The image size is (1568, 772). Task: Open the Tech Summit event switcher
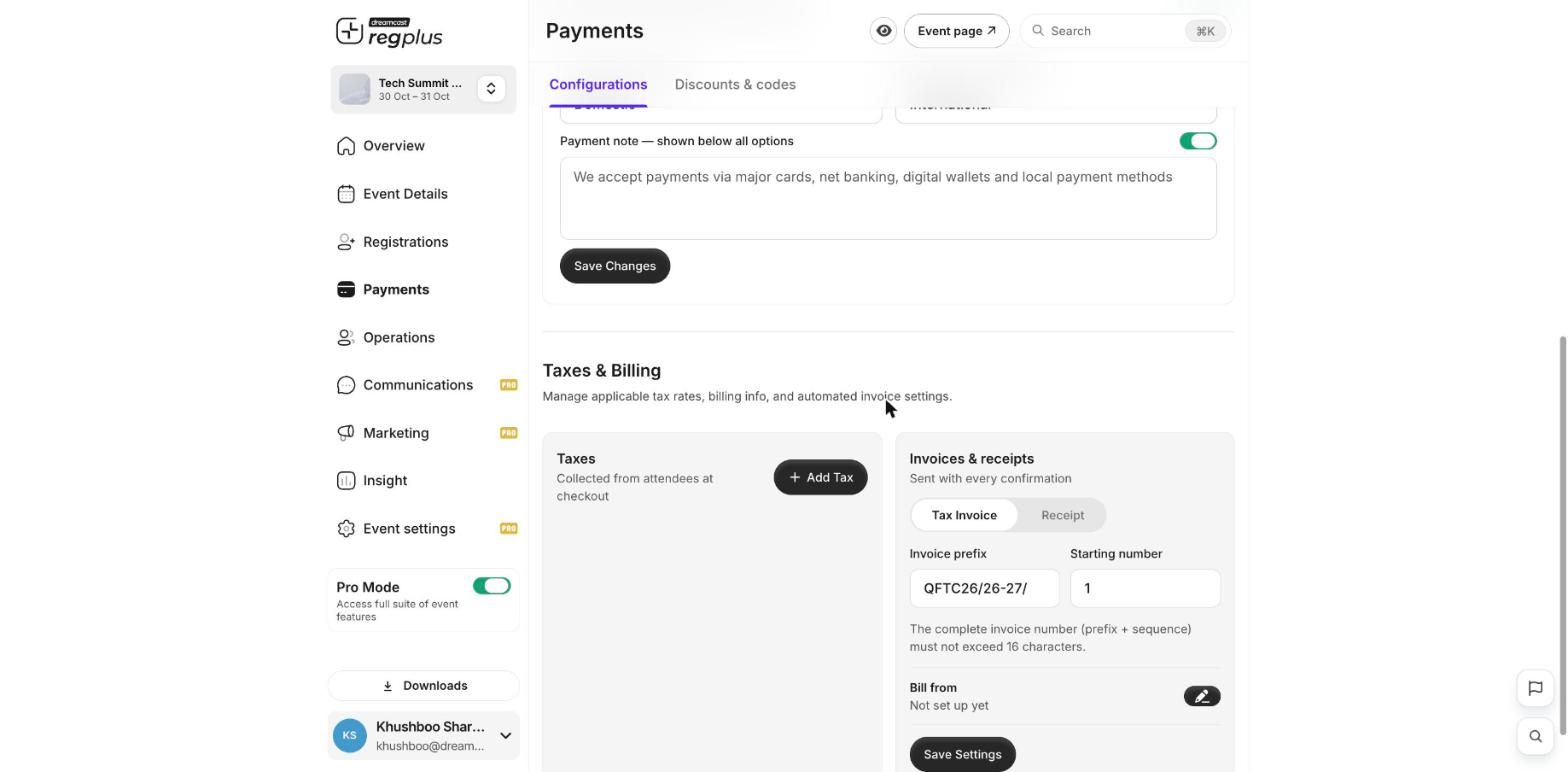click(x=491, y=89)
